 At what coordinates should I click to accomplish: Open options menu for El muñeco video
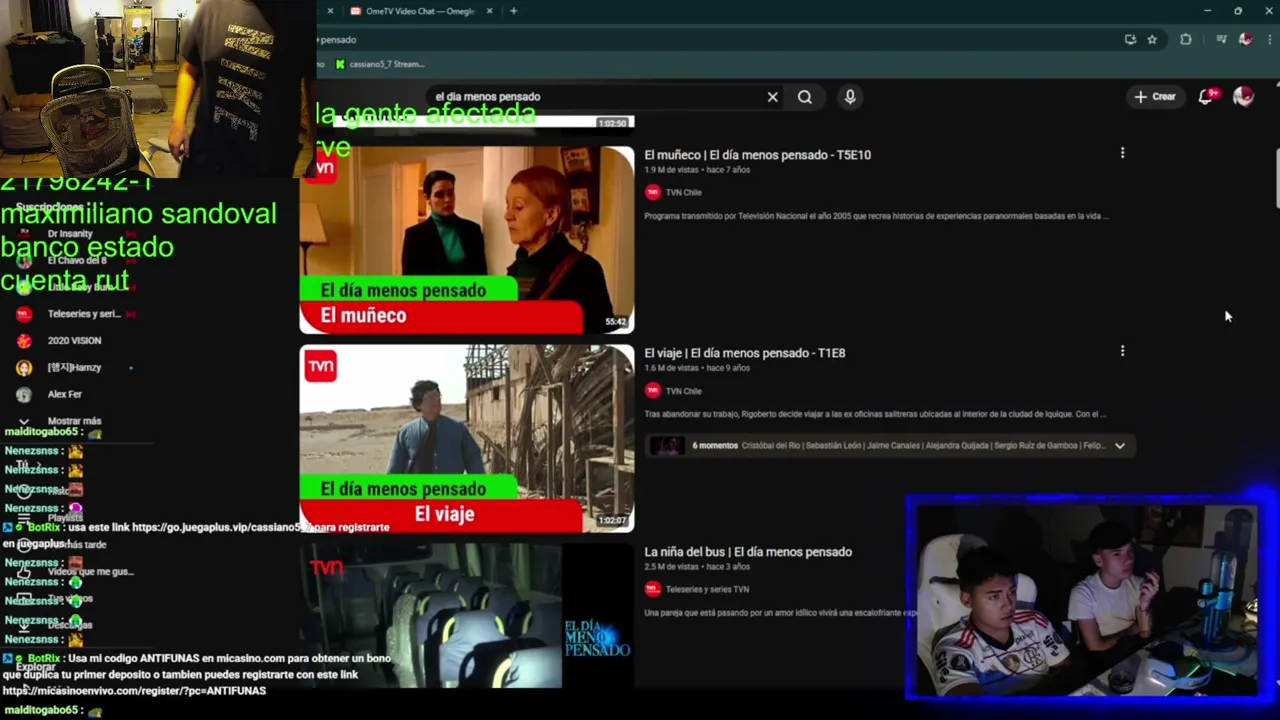click(x=1122, y=153)
